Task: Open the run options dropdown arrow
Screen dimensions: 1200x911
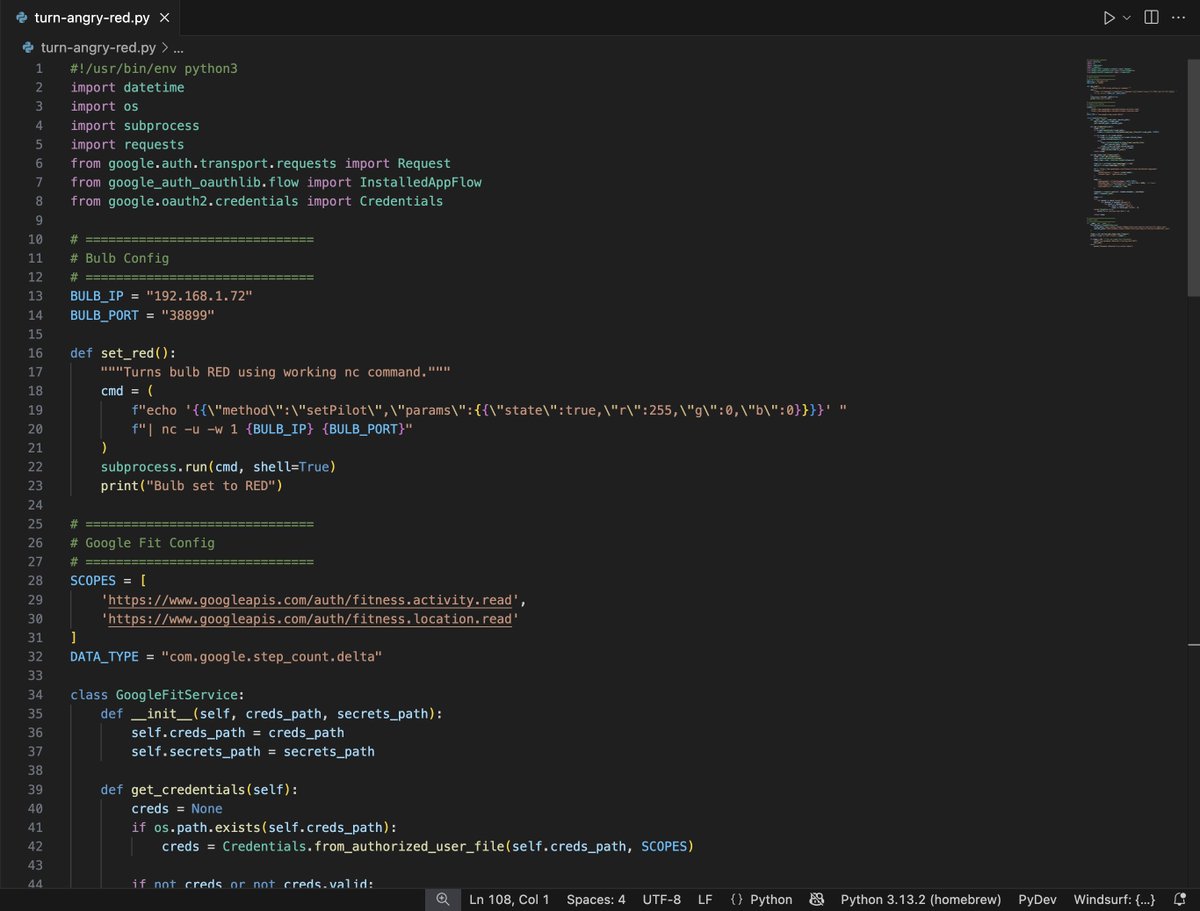Action: pos(1127,18)
